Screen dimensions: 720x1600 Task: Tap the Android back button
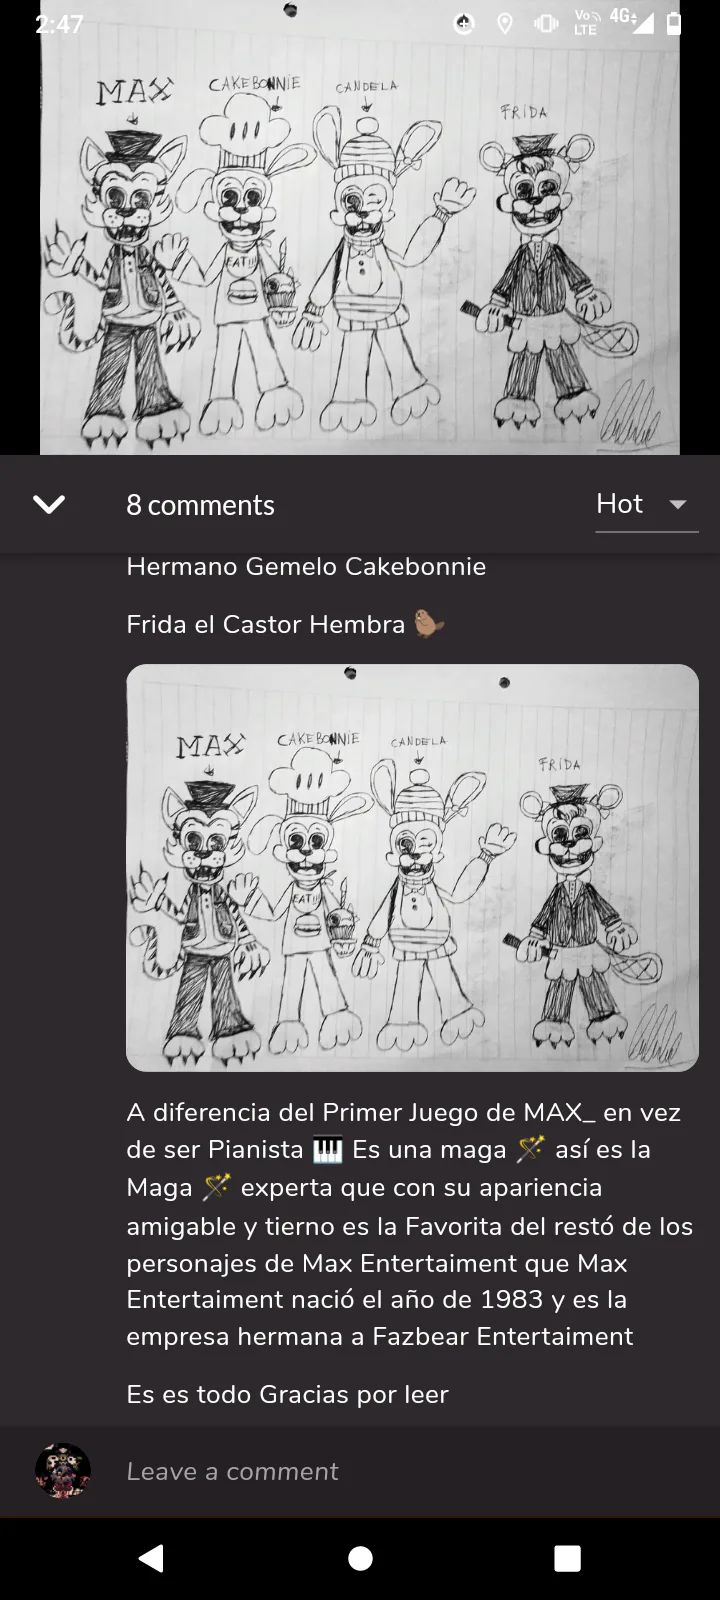tap(152, 1558)
